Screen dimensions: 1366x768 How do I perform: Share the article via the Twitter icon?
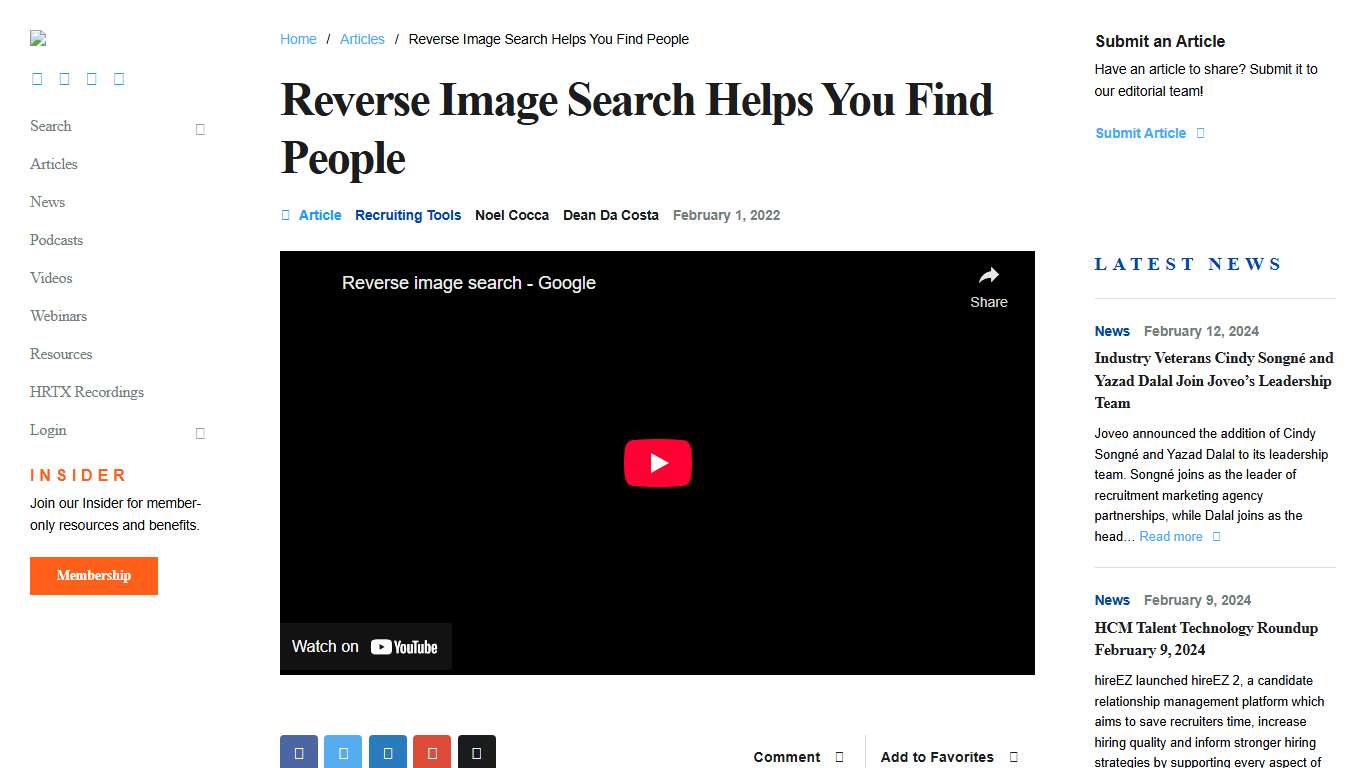tap(343, 751)
